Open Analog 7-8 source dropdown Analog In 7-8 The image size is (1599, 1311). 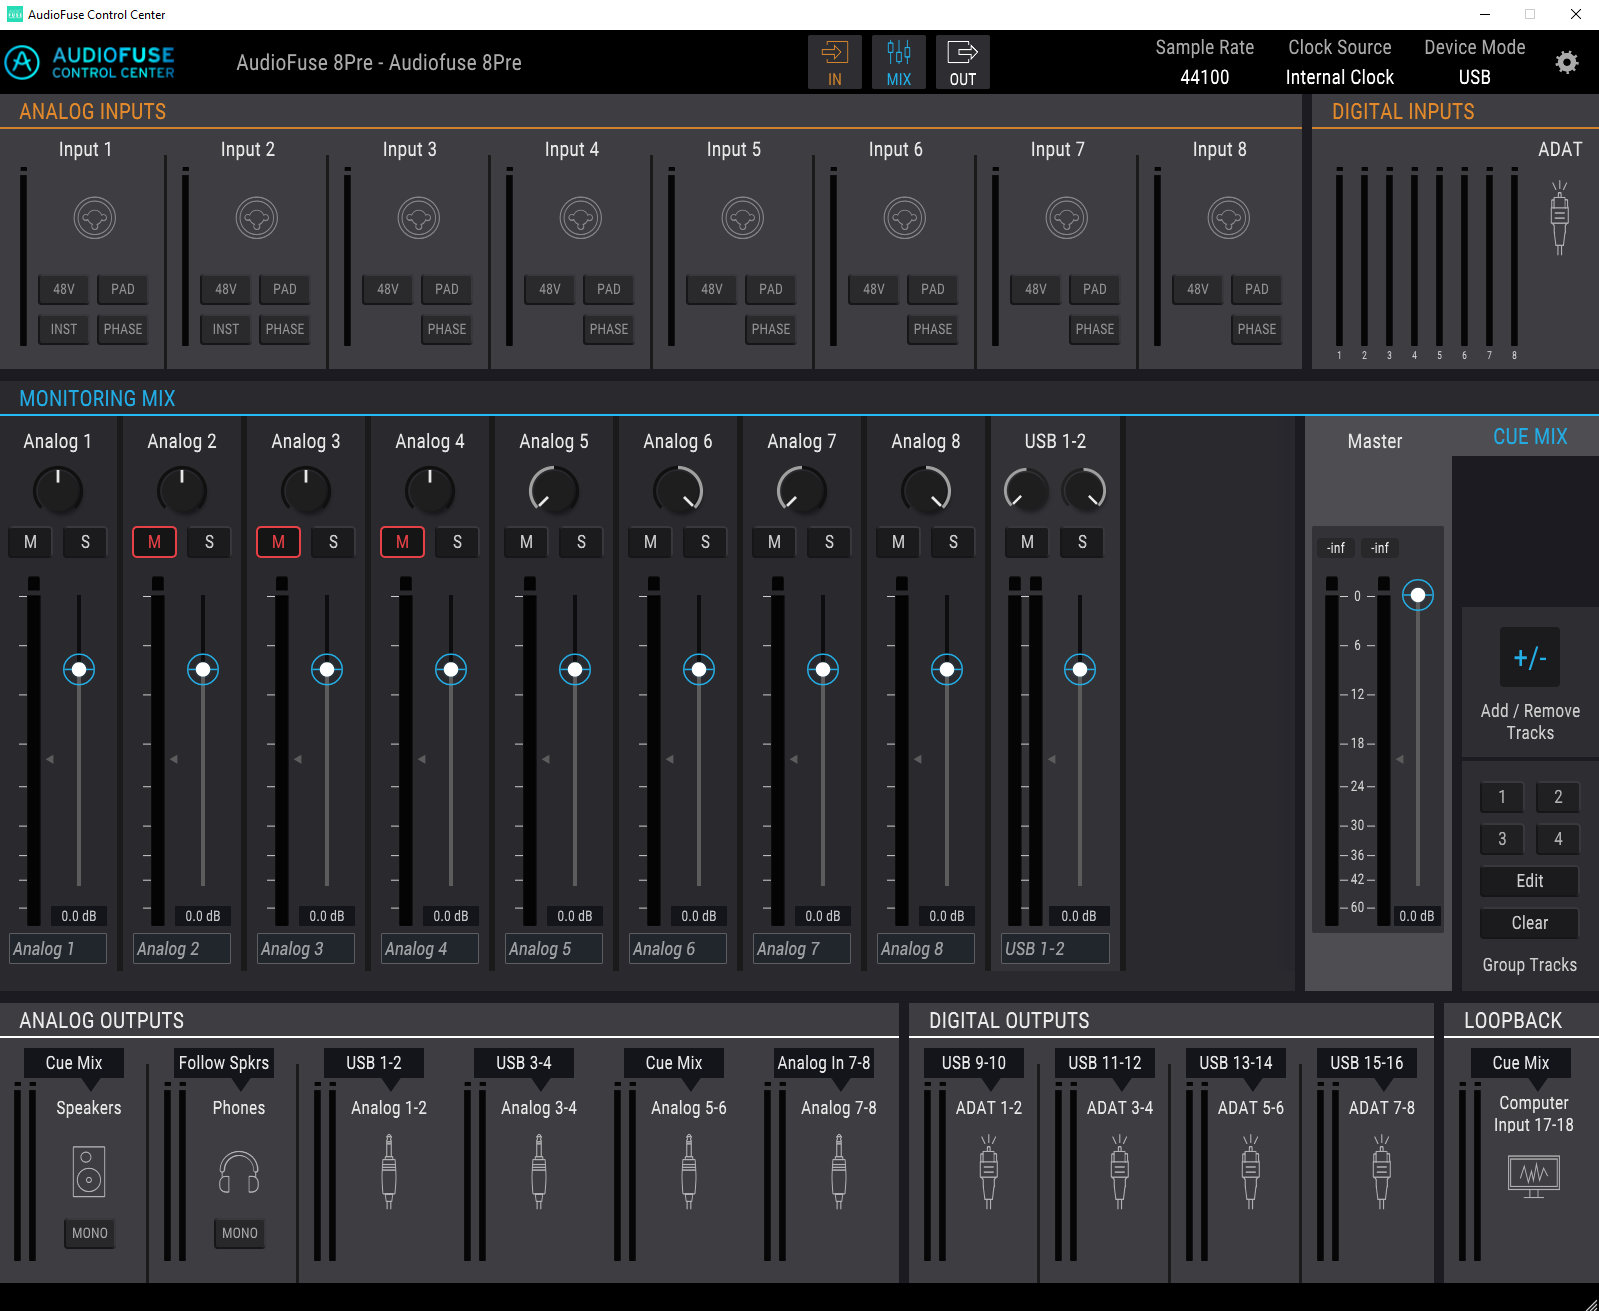pyautogui.click(x=824, y=1063)
